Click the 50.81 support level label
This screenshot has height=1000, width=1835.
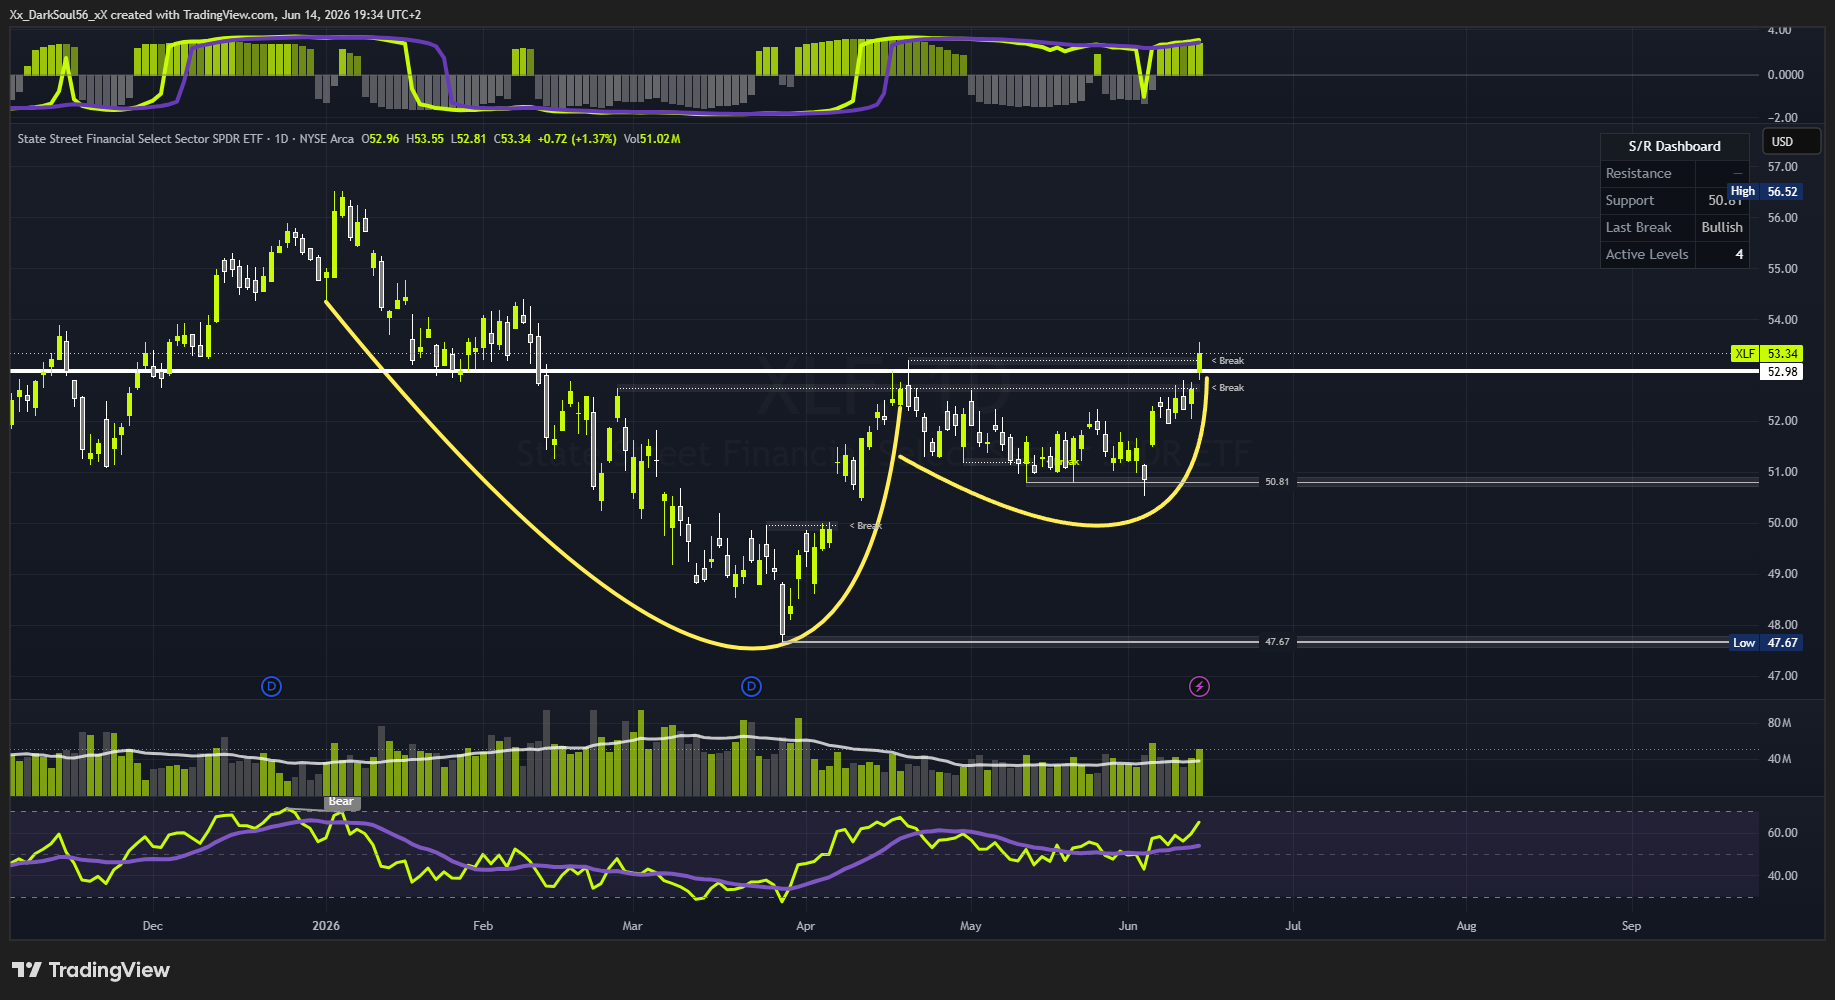point(1277,482)
